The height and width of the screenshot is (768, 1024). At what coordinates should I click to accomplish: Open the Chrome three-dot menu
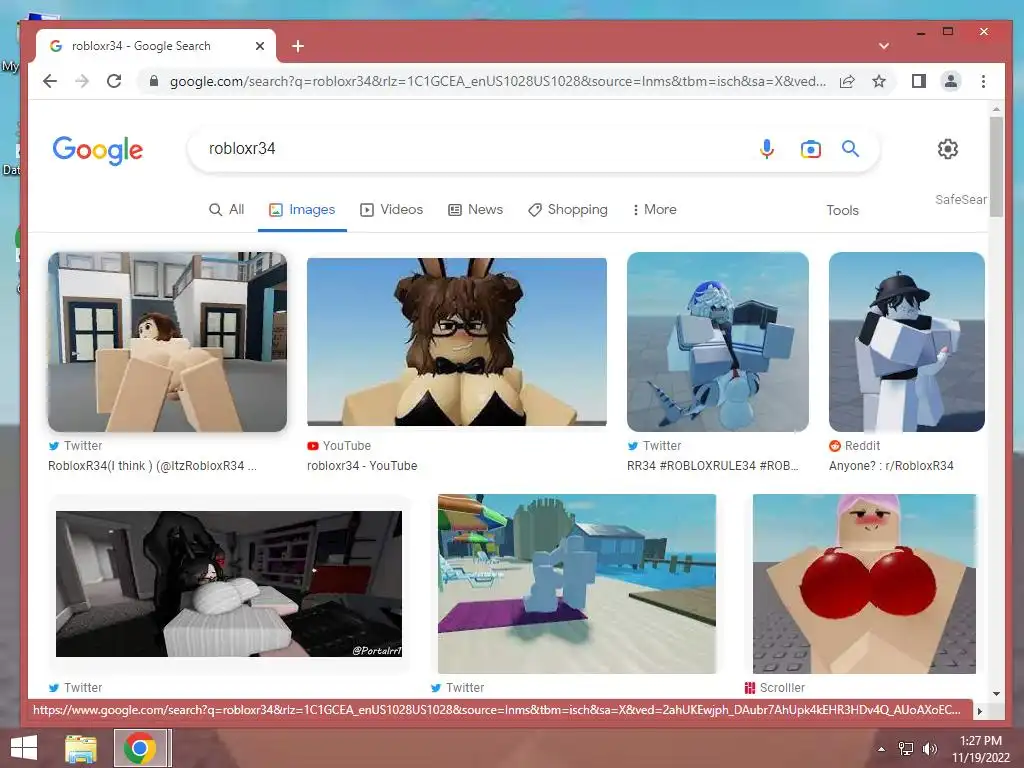984,81
